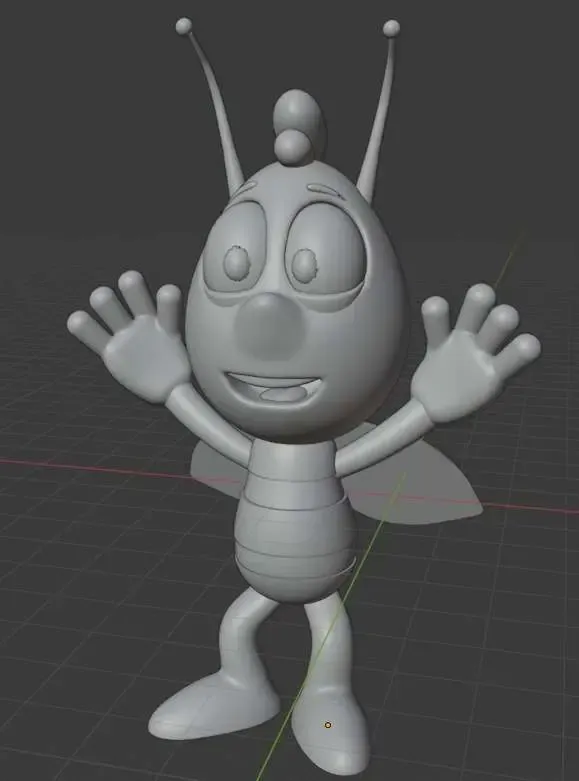Select the character's round nose mesh
Screen dimensions: 579x781
270,326
